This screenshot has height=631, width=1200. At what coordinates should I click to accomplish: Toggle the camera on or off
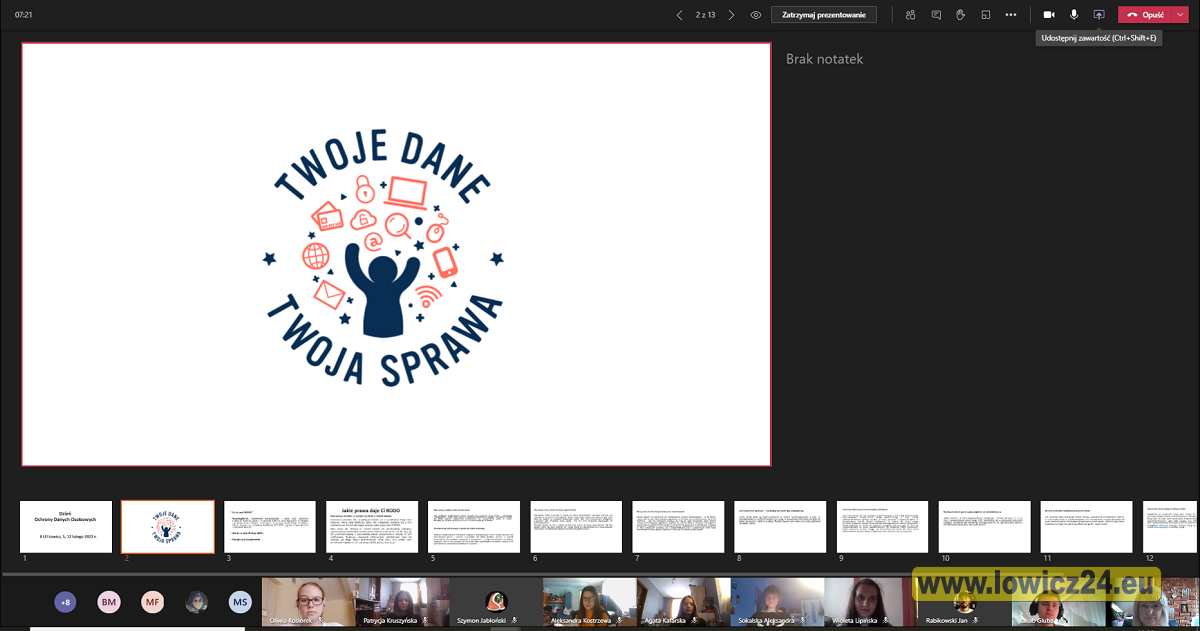[x=1049, y=15]
